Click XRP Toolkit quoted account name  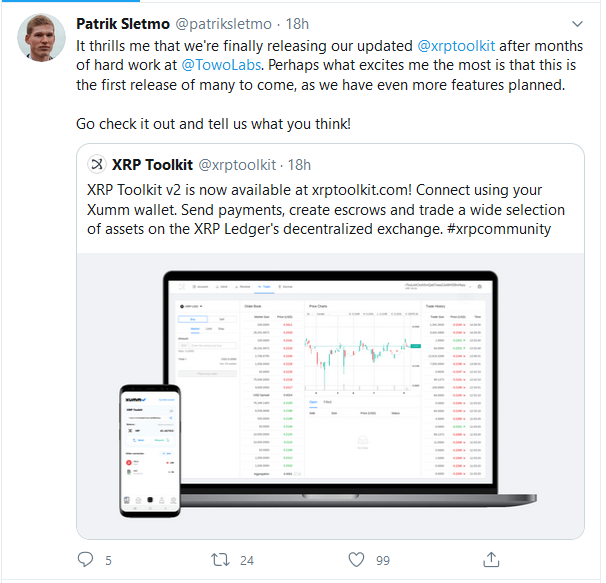pos(152,164)
